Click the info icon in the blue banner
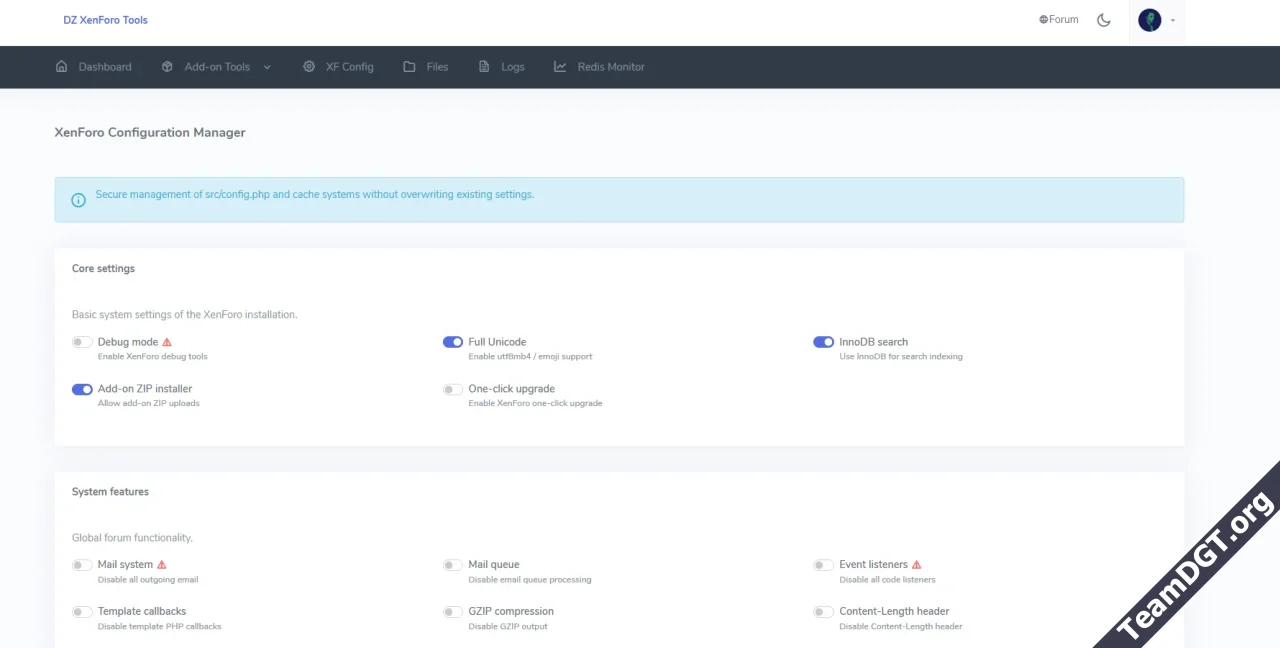This screenshot has width=1280, height=648. pyautogui.click(x=79, y=200)
